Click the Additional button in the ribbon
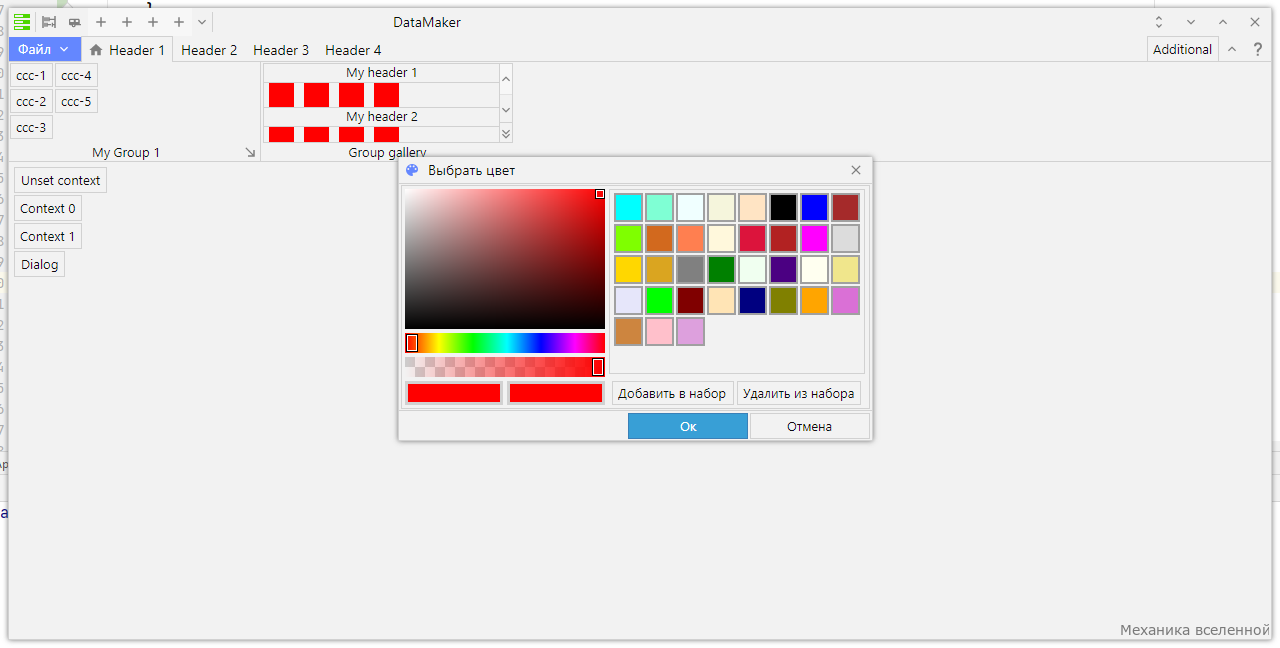Image resolution: width=1280 pixels, height=648 pixels. click(1182, 49)
